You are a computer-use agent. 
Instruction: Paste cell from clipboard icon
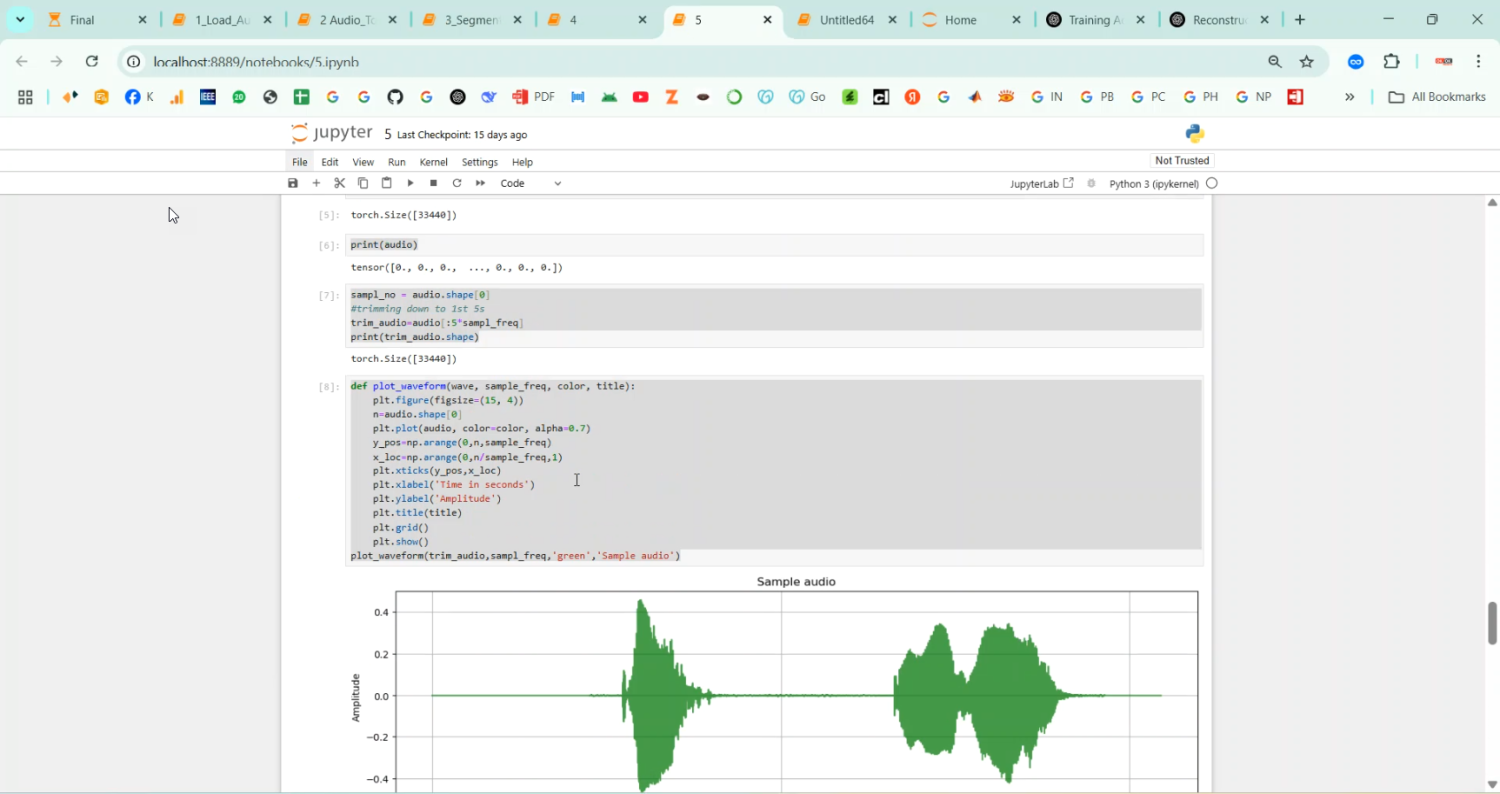pyautogui.click(x=386, y=183)
